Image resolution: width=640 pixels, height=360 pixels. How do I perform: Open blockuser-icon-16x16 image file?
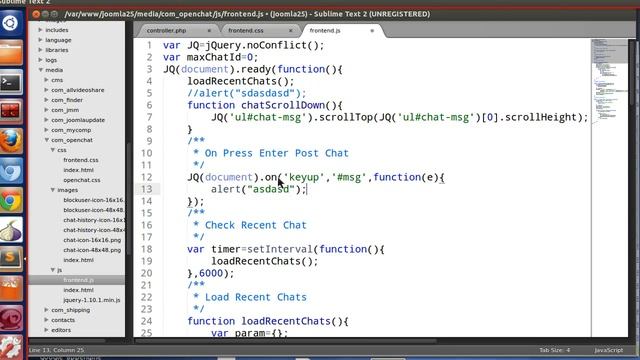[94, 200]
